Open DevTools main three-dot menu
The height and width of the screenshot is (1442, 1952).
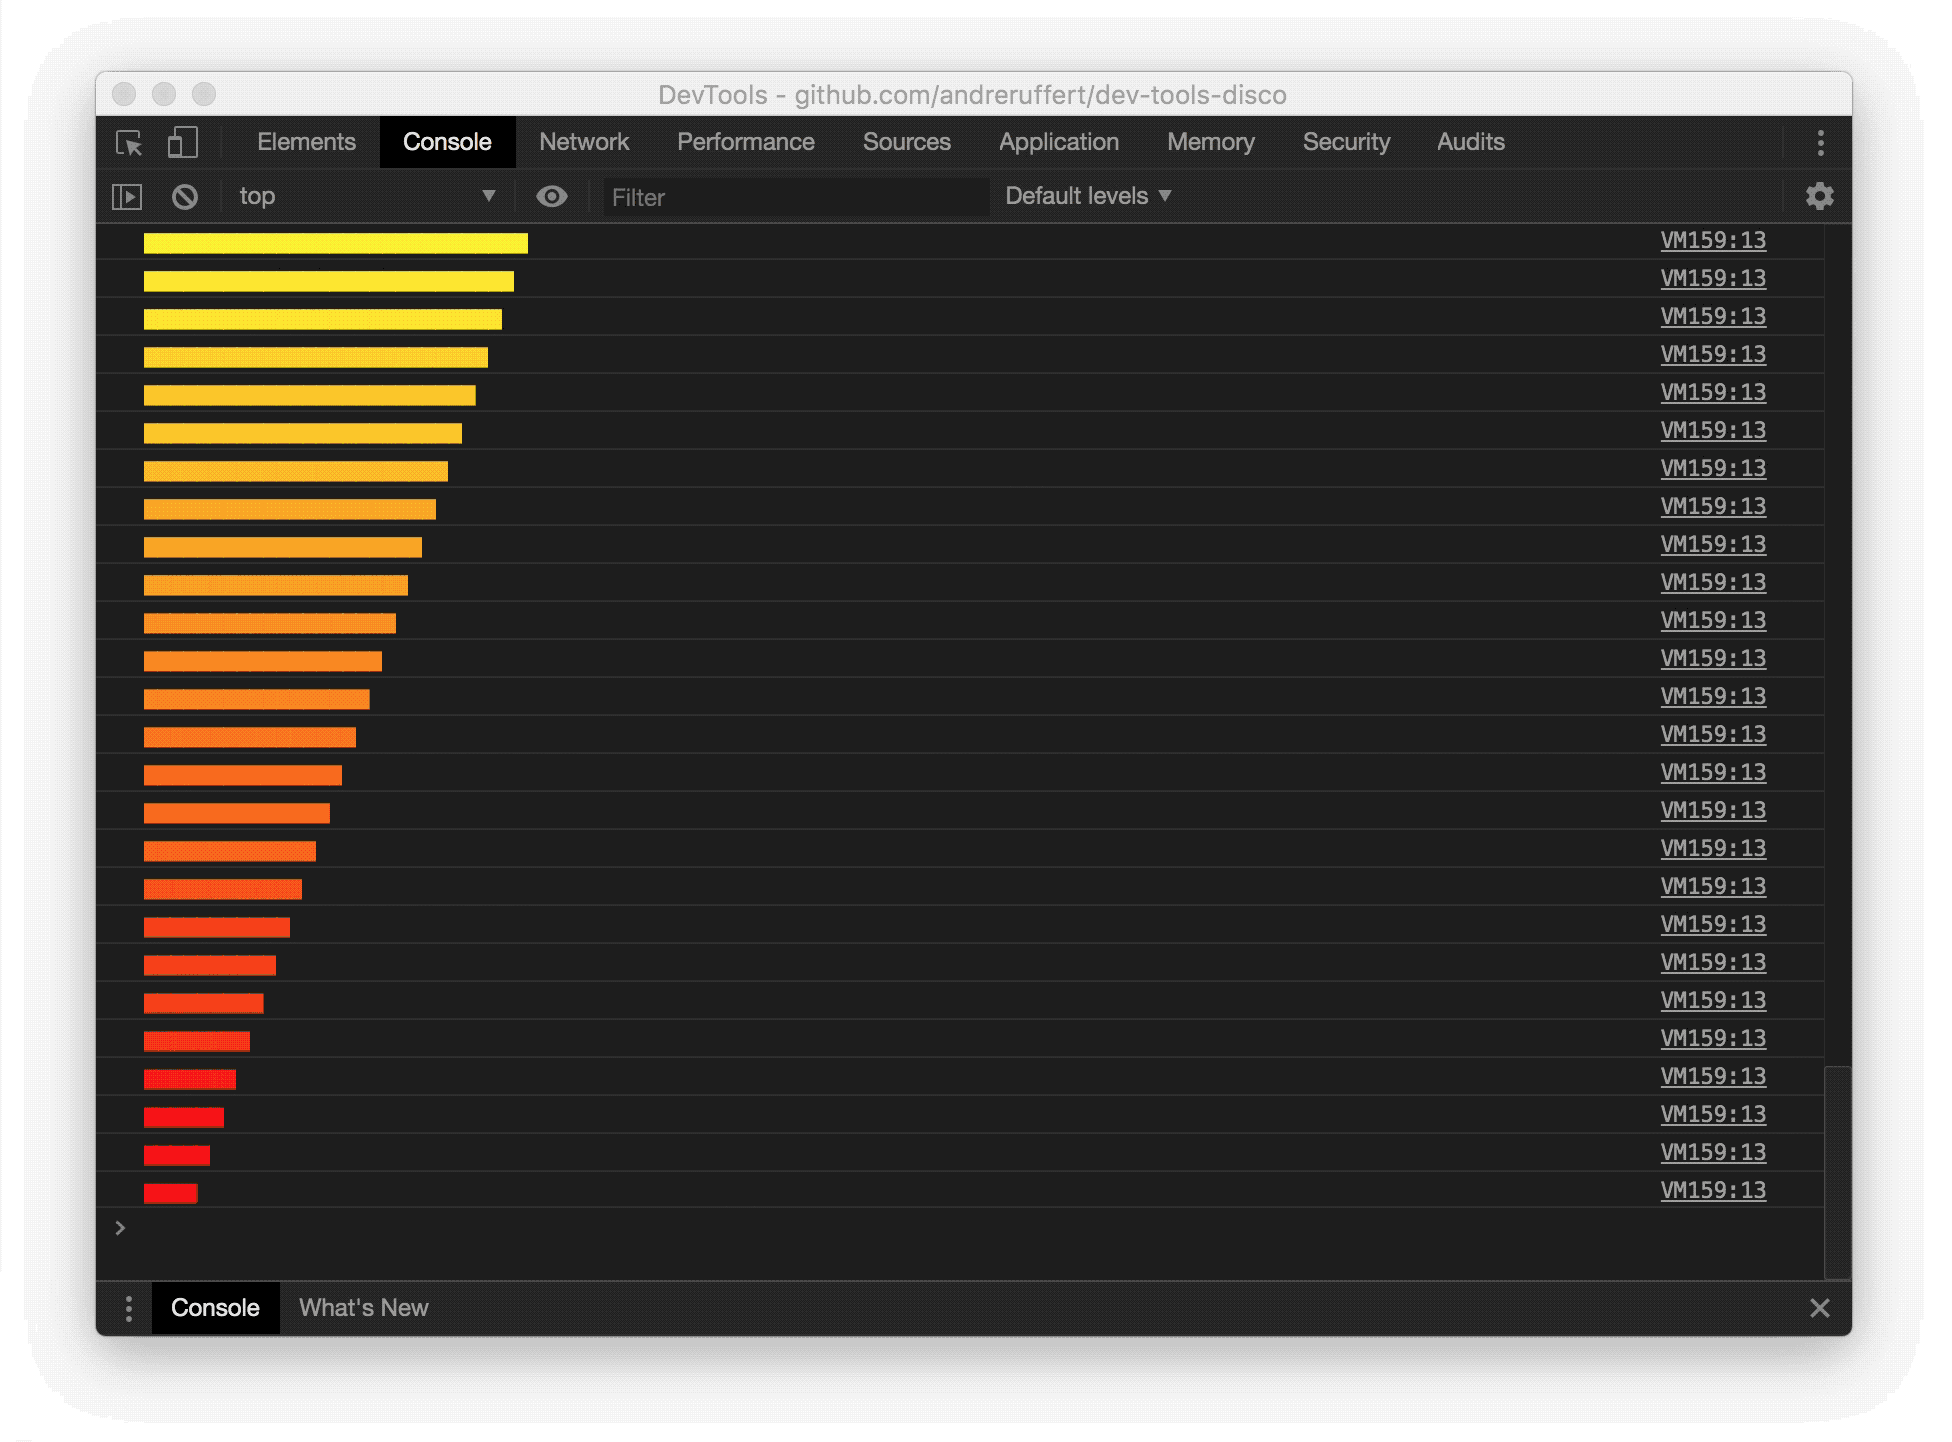pyautogui.click(x=1820, y=143)
